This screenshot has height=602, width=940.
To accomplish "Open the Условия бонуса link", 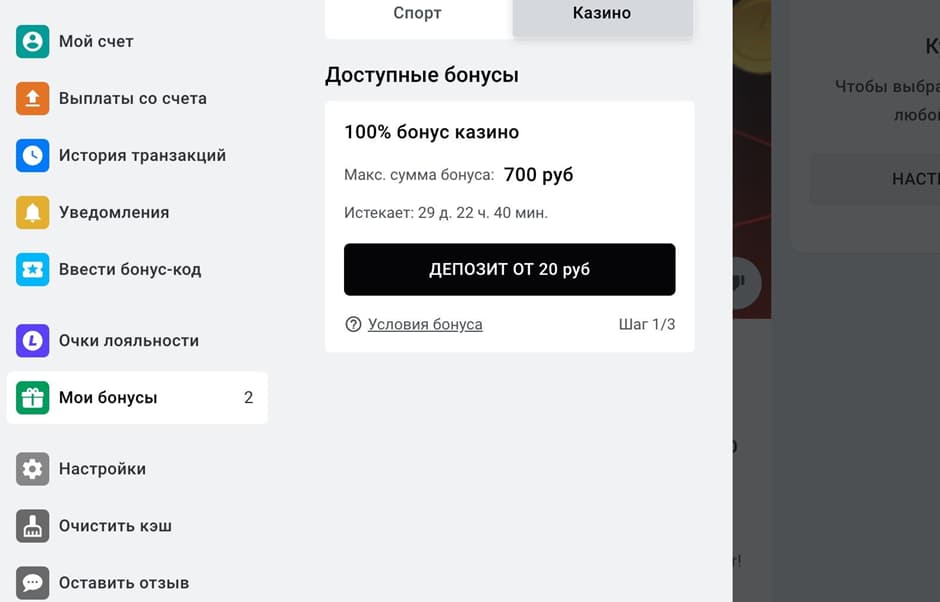I will coord(424,324).
